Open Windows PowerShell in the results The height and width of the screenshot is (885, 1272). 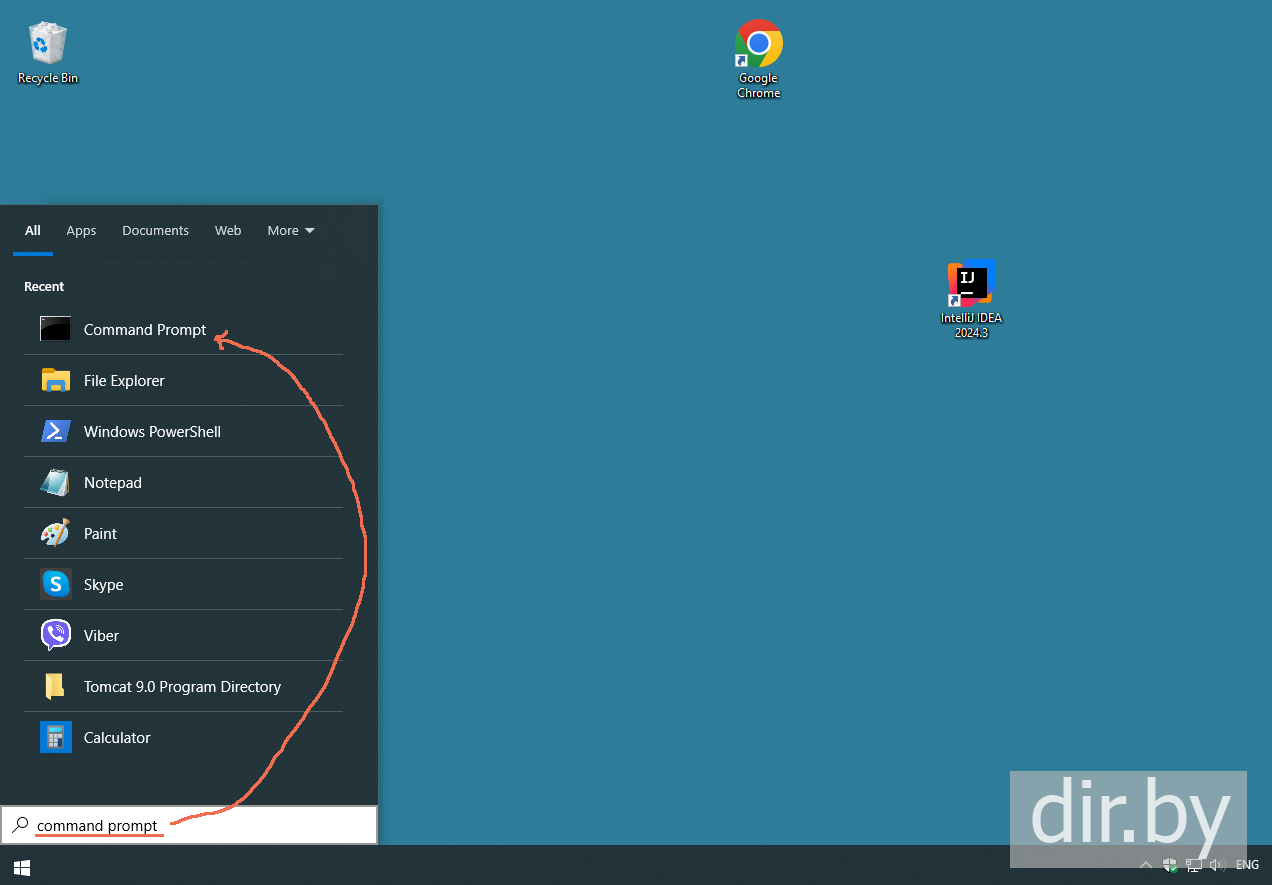[x=183, y=431]
